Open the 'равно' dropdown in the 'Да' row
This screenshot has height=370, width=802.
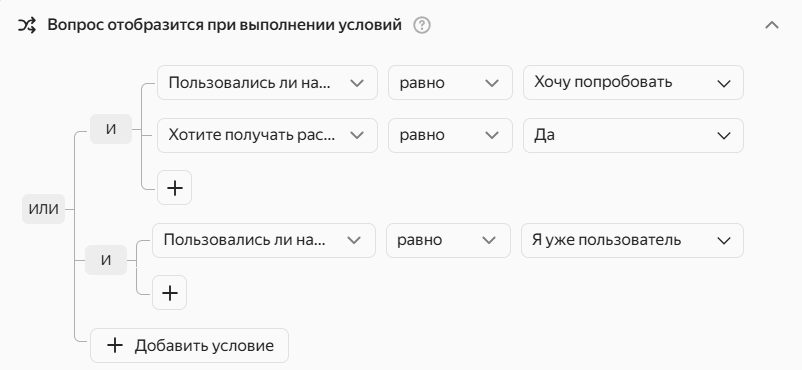pyautogui.click(x=450, y=135)
